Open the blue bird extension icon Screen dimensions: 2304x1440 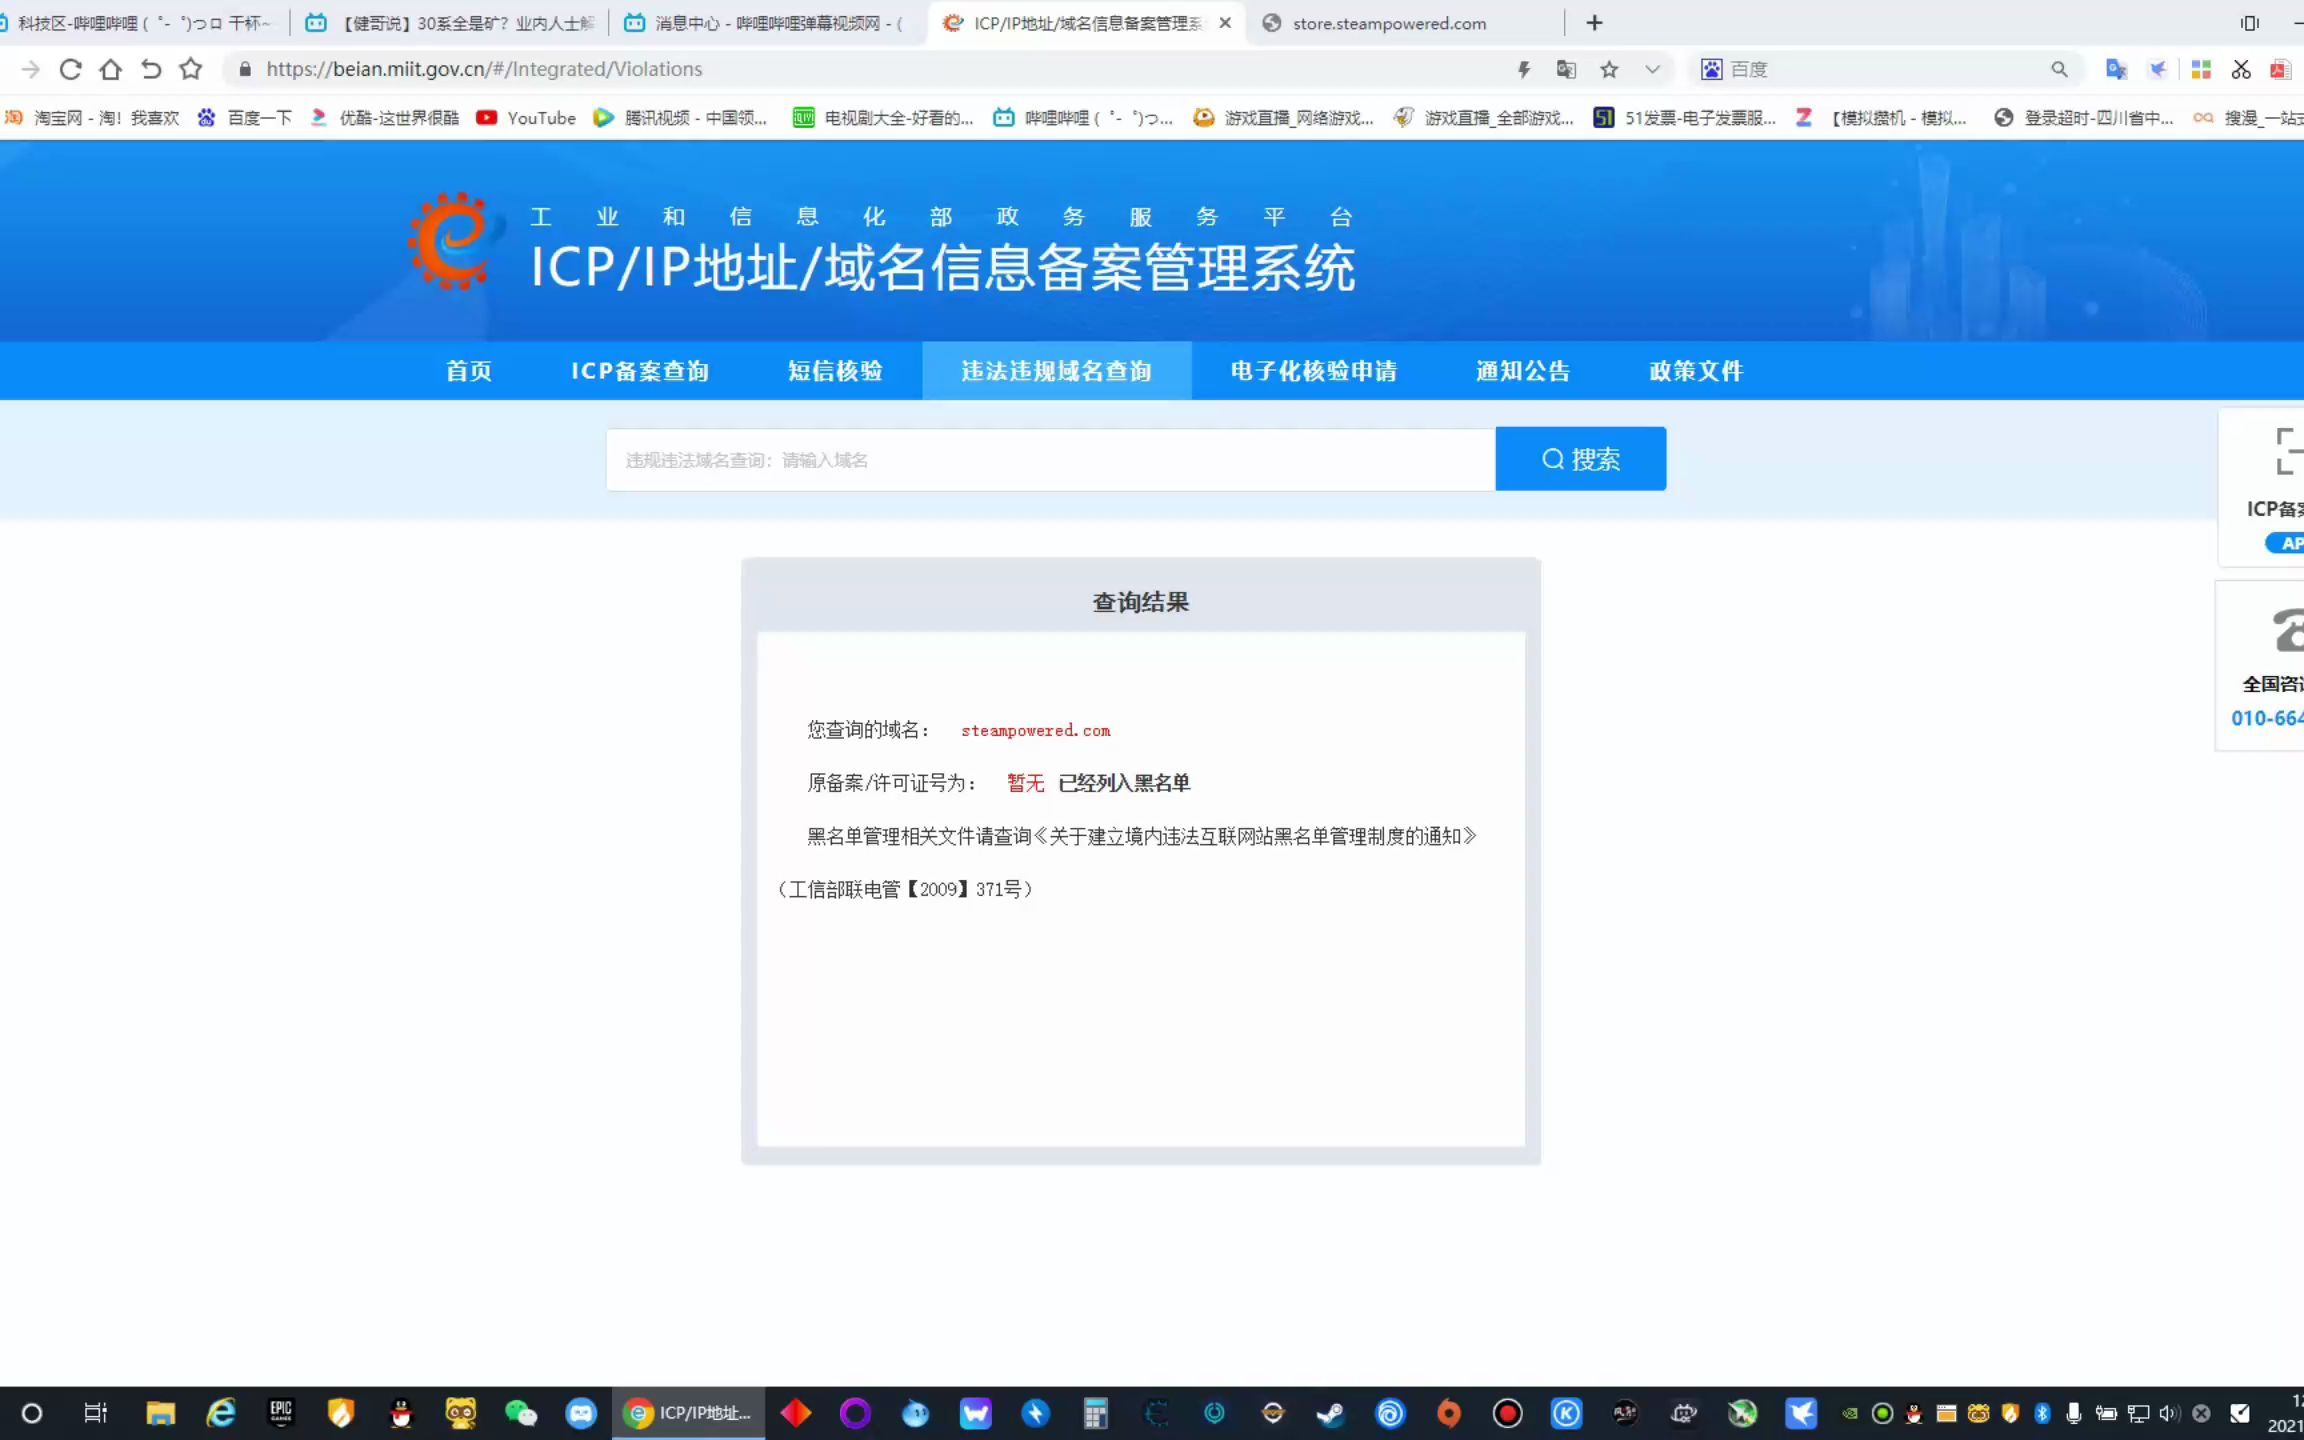[2158, 69]
